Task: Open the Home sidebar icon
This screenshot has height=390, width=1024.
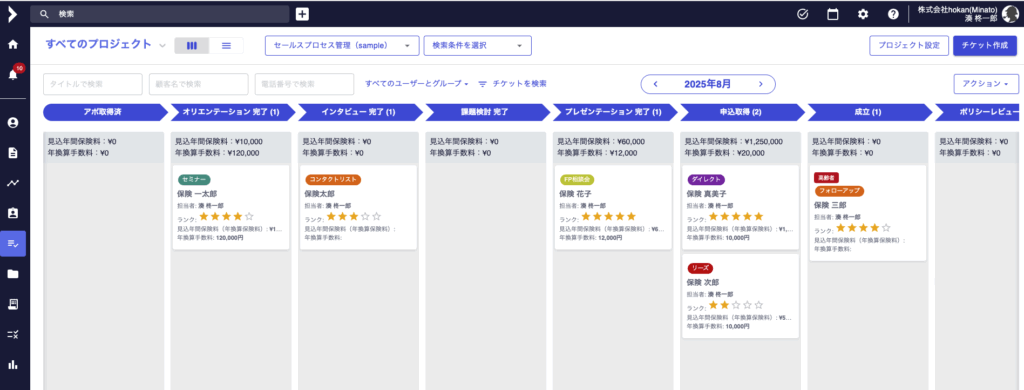Action: (x=13, y=45)
